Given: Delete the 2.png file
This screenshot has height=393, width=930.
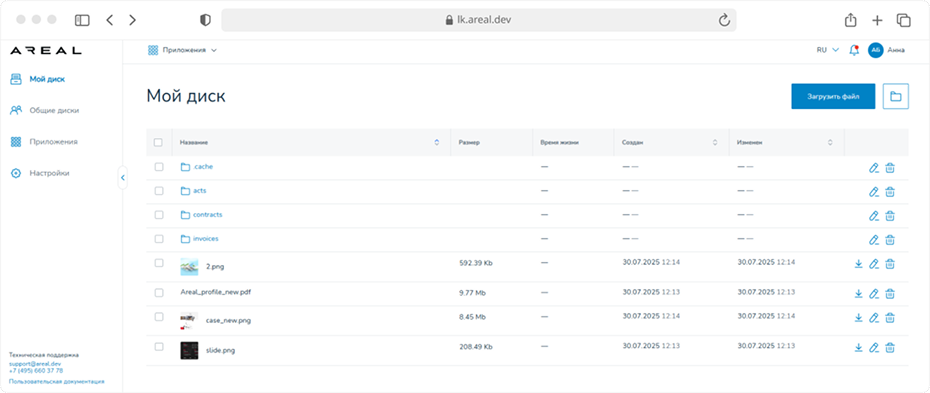Looking at the screenshot, I should pyautogui.click(x=890, y=264).
